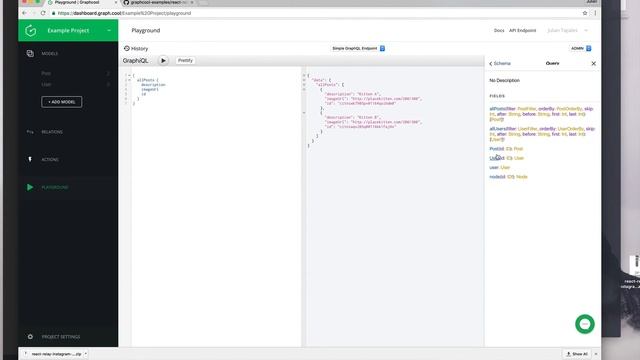The width and height of the screenshot is (640, 360).
Task: Open the user account name menu
Action: (567, 31)
